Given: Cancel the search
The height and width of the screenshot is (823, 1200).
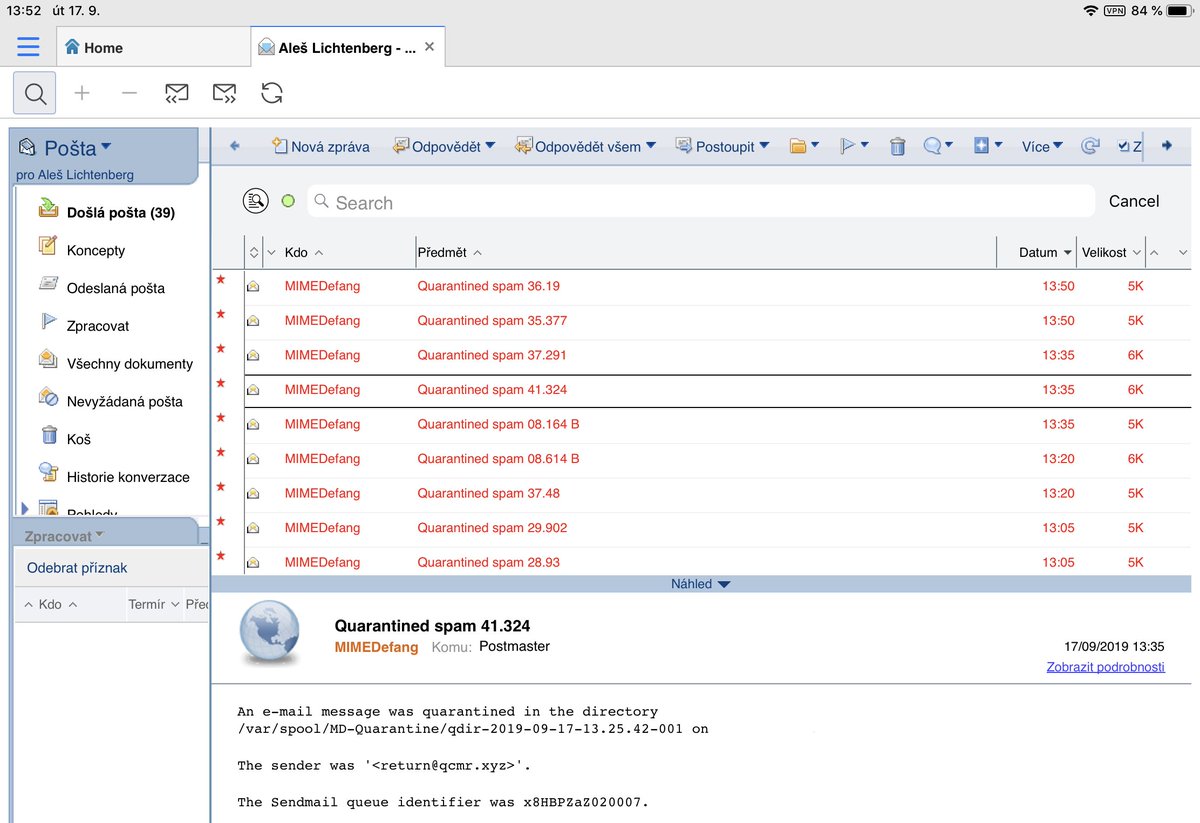Looking at the screenshot, I should [1134, 201].
